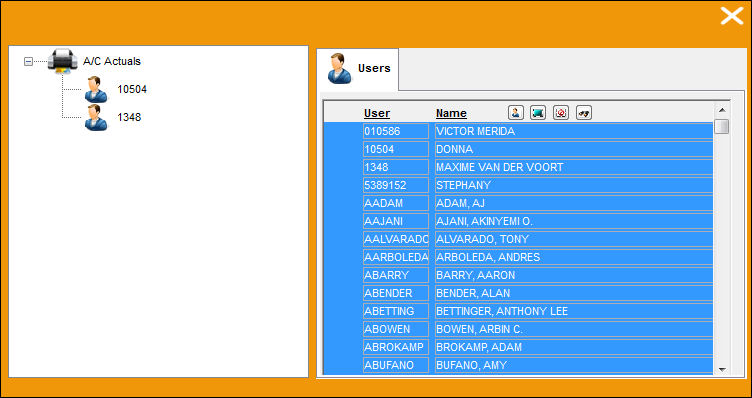This screenshot has width=752, height=398.
Task: Click the scrollbar down arrow in the users list
Action: (x=722, y=370)
